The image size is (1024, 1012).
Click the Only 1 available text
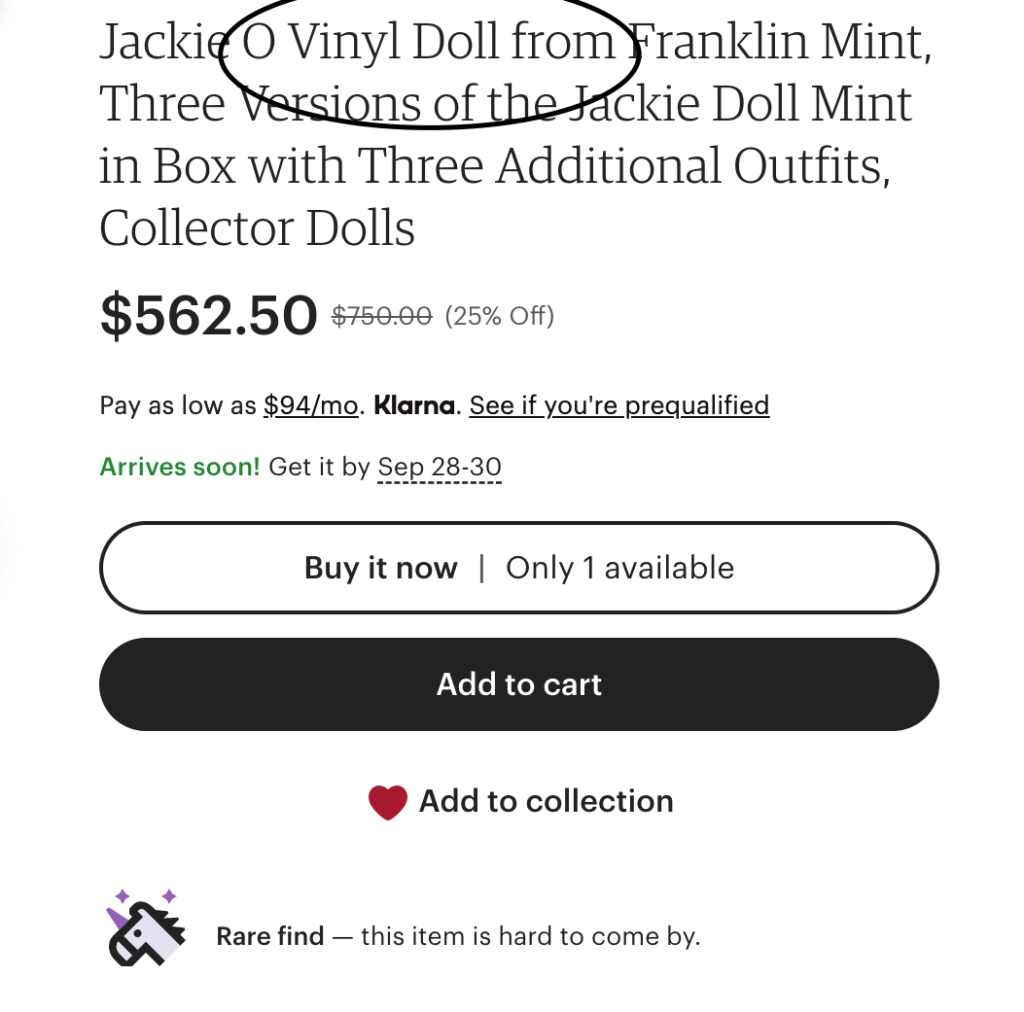click(x=619, y=568)
